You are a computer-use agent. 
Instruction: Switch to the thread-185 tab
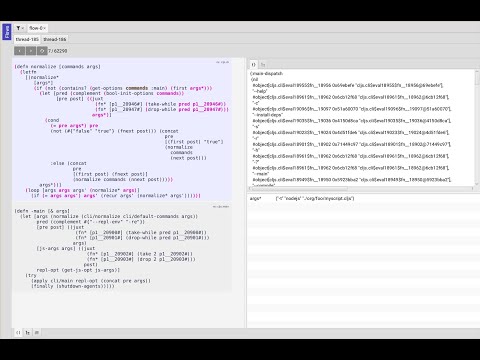point(27,39)
